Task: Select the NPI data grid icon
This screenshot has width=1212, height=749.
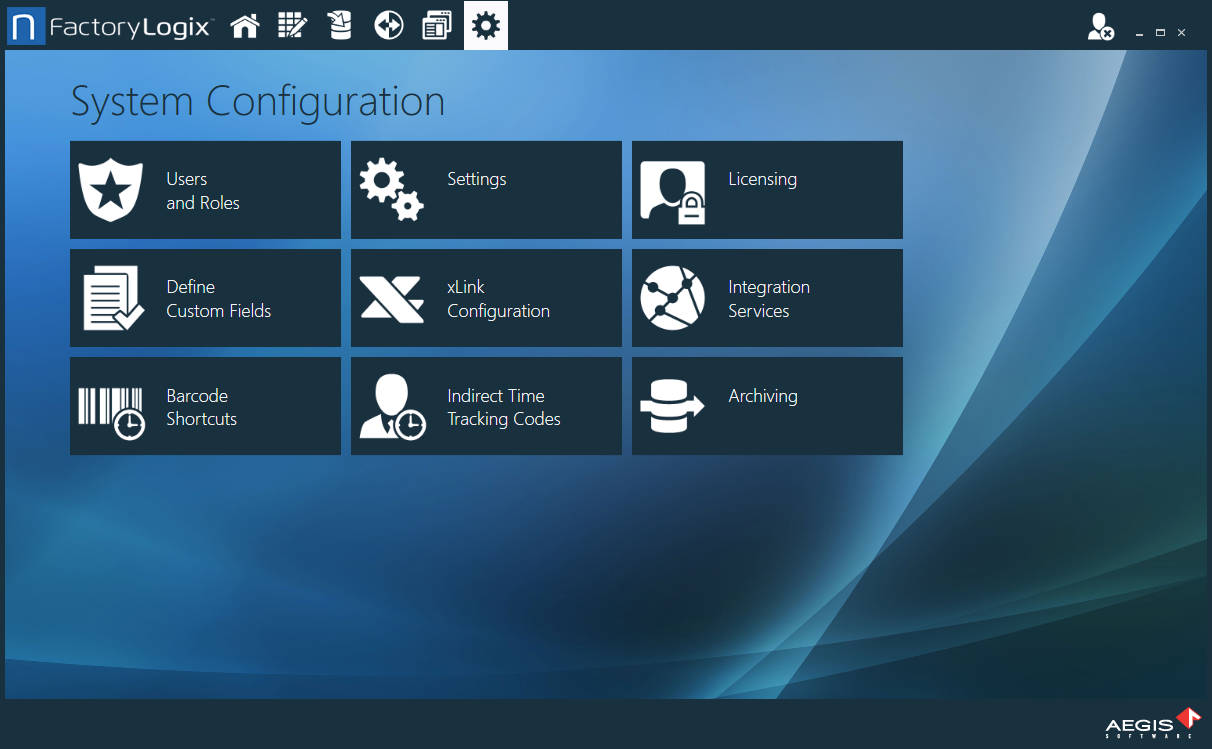Action: click(292, 25)
